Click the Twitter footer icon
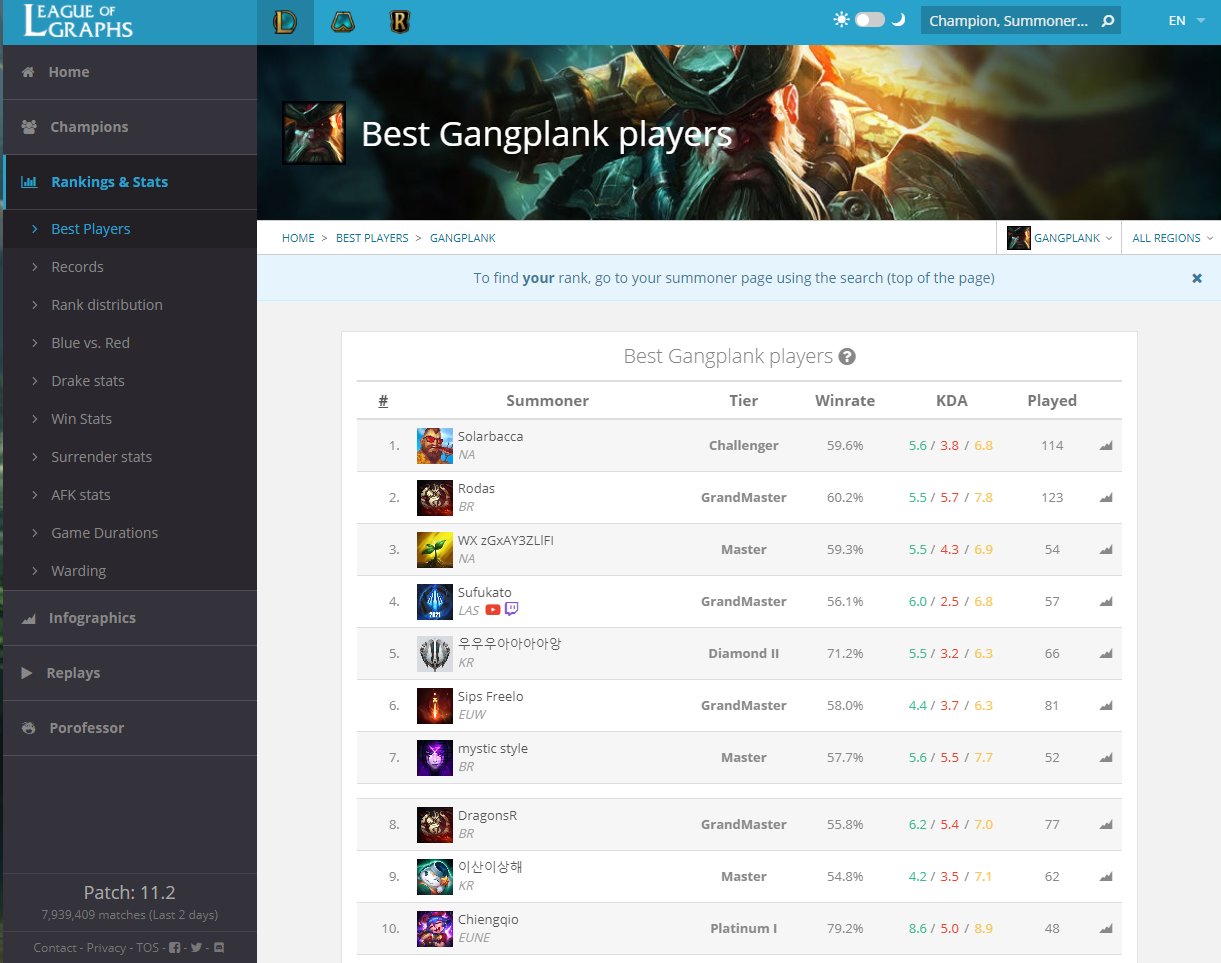Image resolution: width=1221 pixels, height=963 pixels. point(196,947)
